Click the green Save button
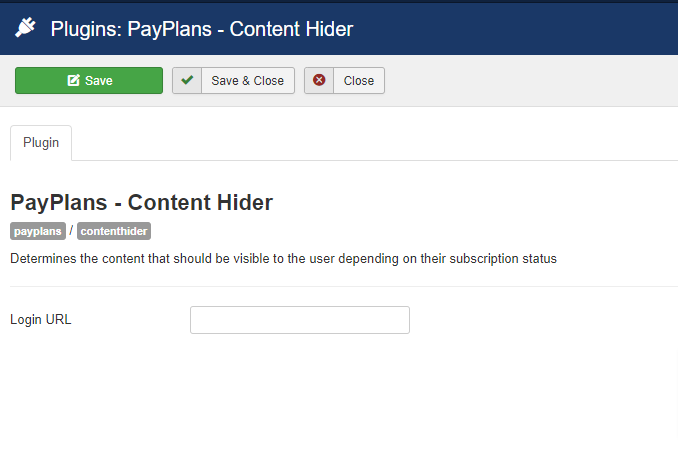This screenshot has width=678, height=457. pyautogui.click(x=89, y=80)
